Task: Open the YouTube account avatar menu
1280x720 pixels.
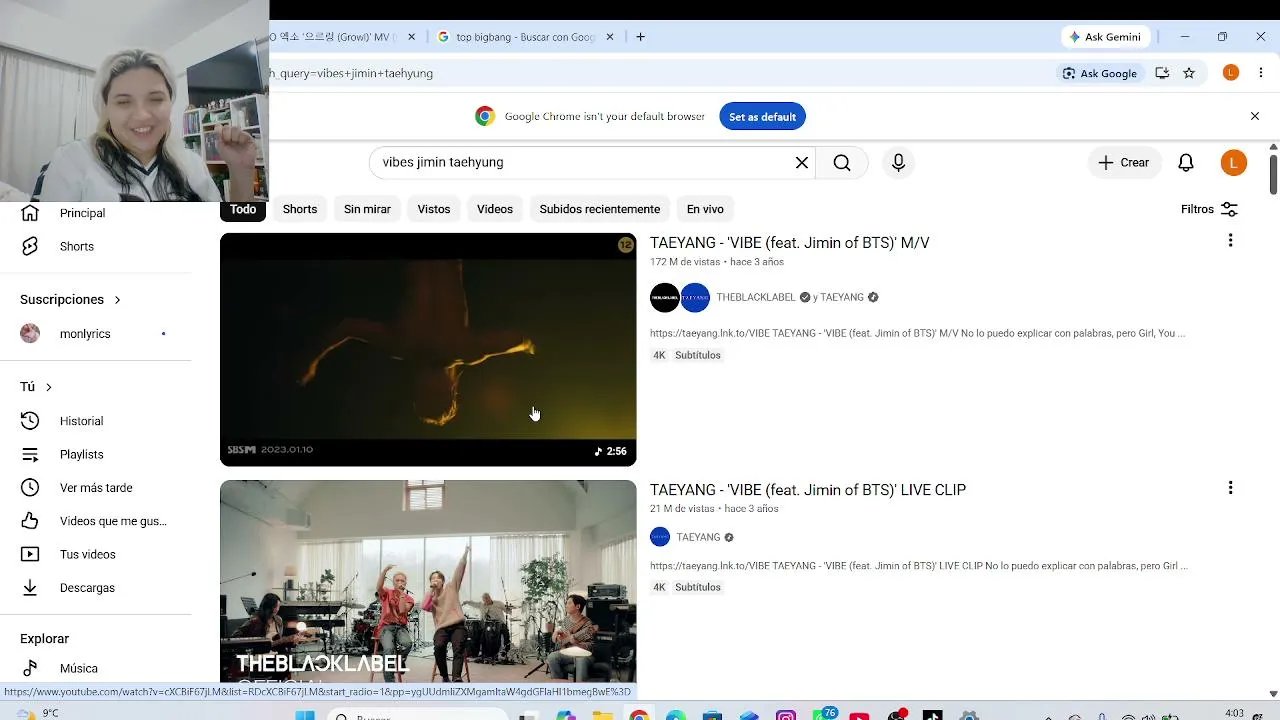Action: 1234,163
